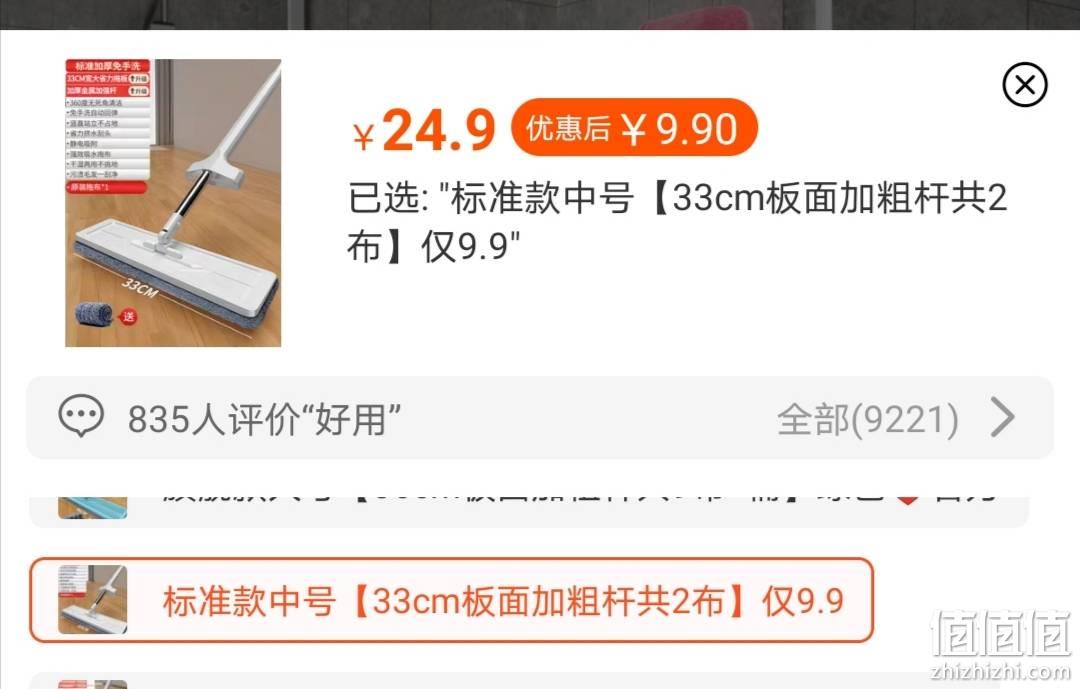Click the chevron arrow beside 全部(9221)
Viewport: 1080px width, 689px height.
pos(1003,418)
